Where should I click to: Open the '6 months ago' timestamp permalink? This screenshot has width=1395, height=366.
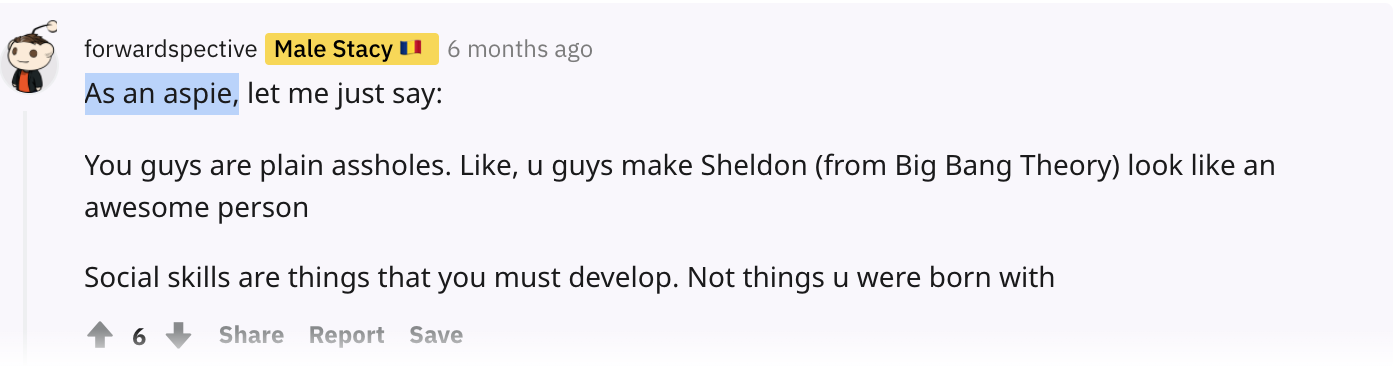coord(519,48)
